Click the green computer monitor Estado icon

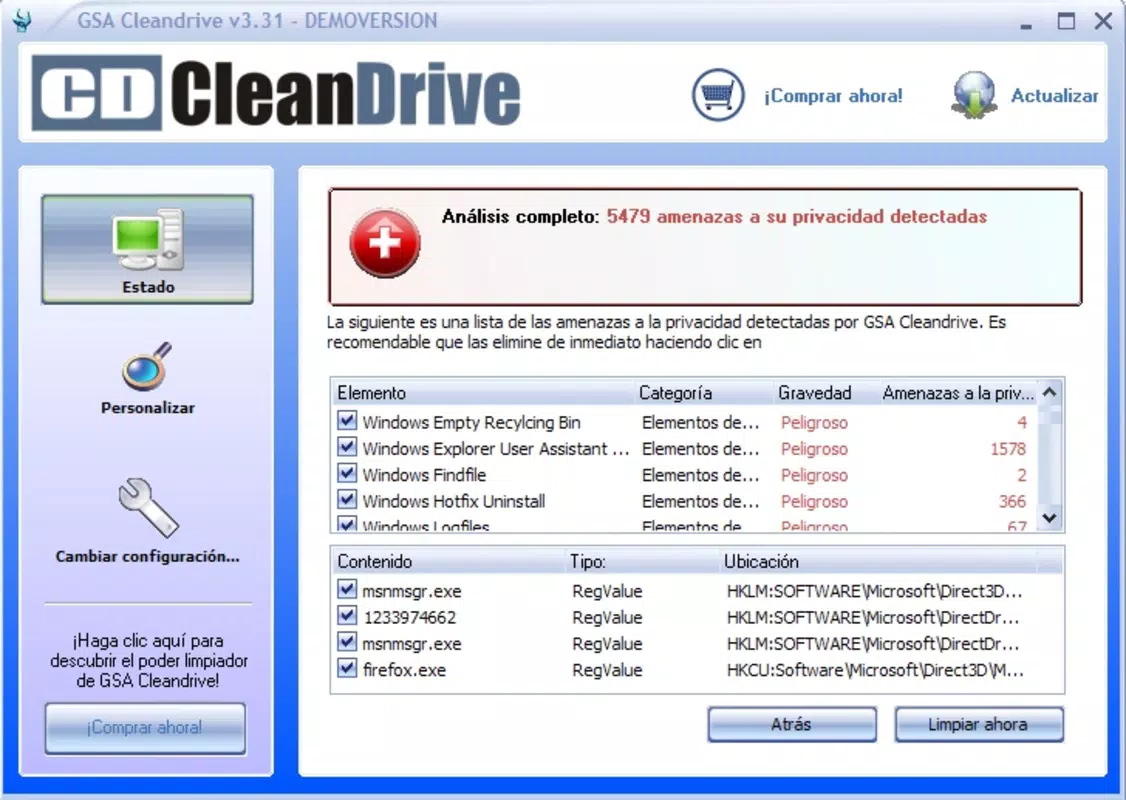148,241
